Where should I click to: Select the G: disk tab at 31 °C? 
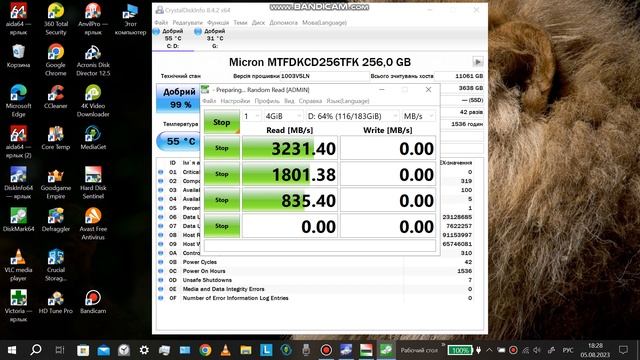pos(215,38)
